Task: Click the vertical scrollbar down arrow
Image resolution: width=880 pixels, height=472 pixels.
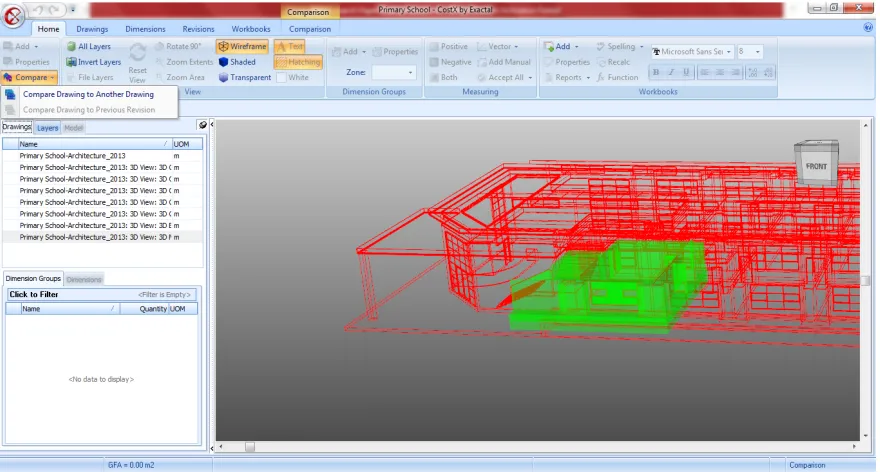Action: click(x=866, y=436)
